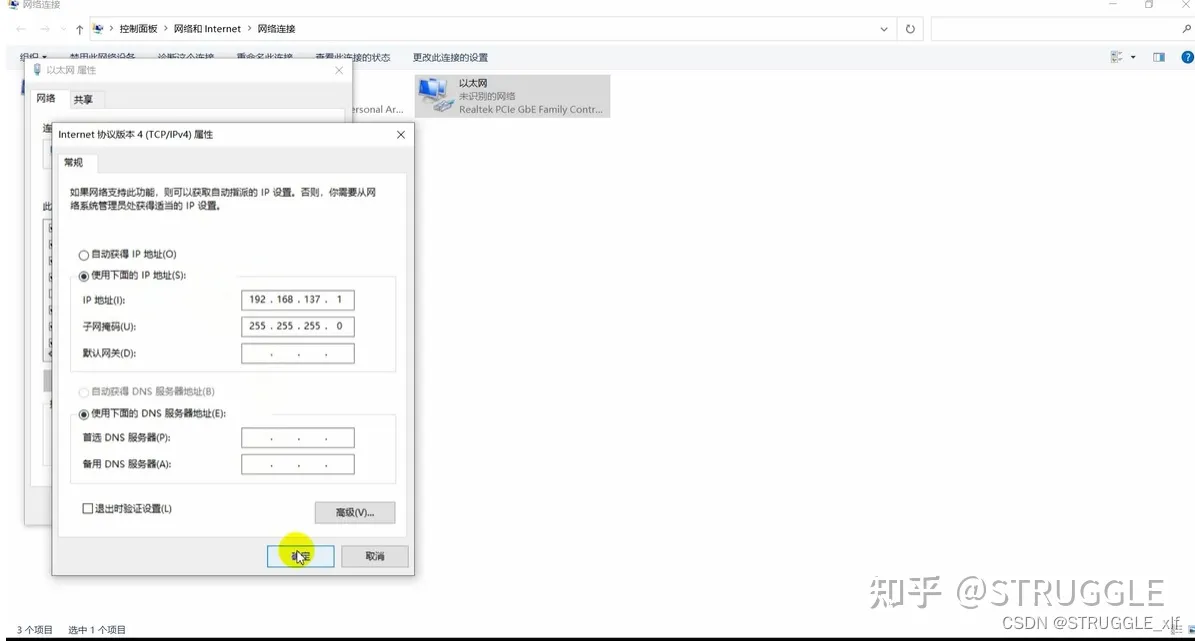The width and height of the screenshot is (1195, 641).
Task: Expand the view options dropdown arrow
Action: (1133, 57)
